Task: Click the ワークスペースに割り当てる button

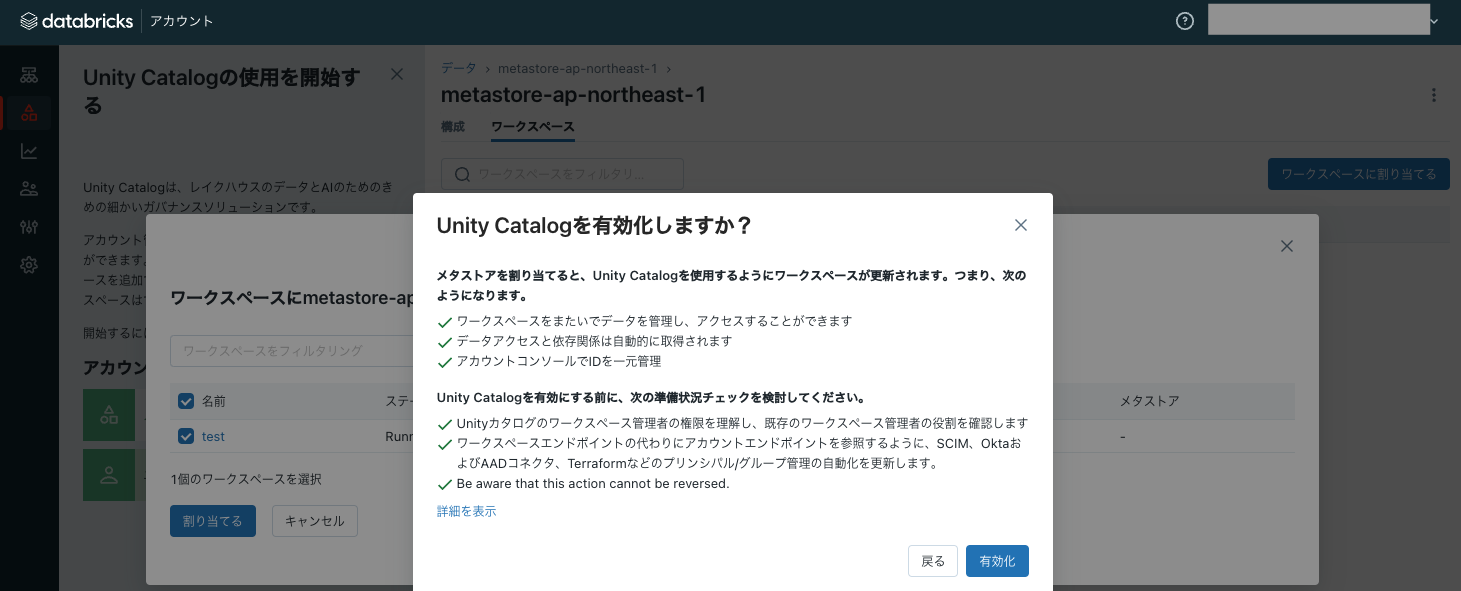Action: [1358, 173]
